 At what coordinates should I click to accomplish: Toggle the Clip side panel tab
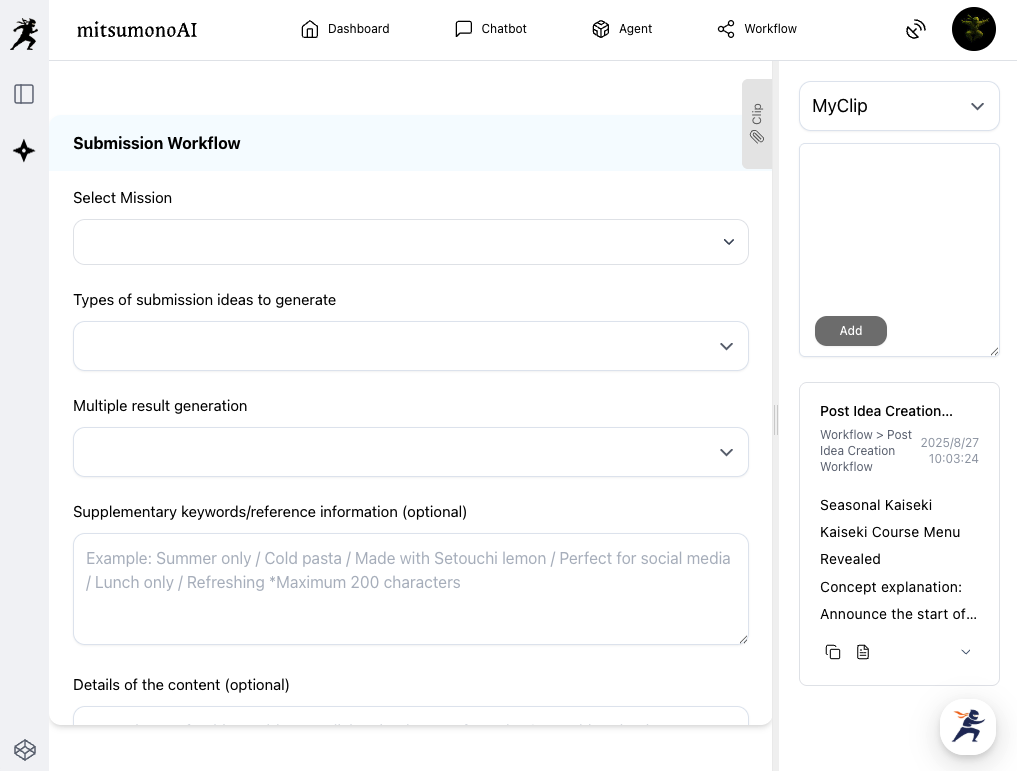(757, 124)
